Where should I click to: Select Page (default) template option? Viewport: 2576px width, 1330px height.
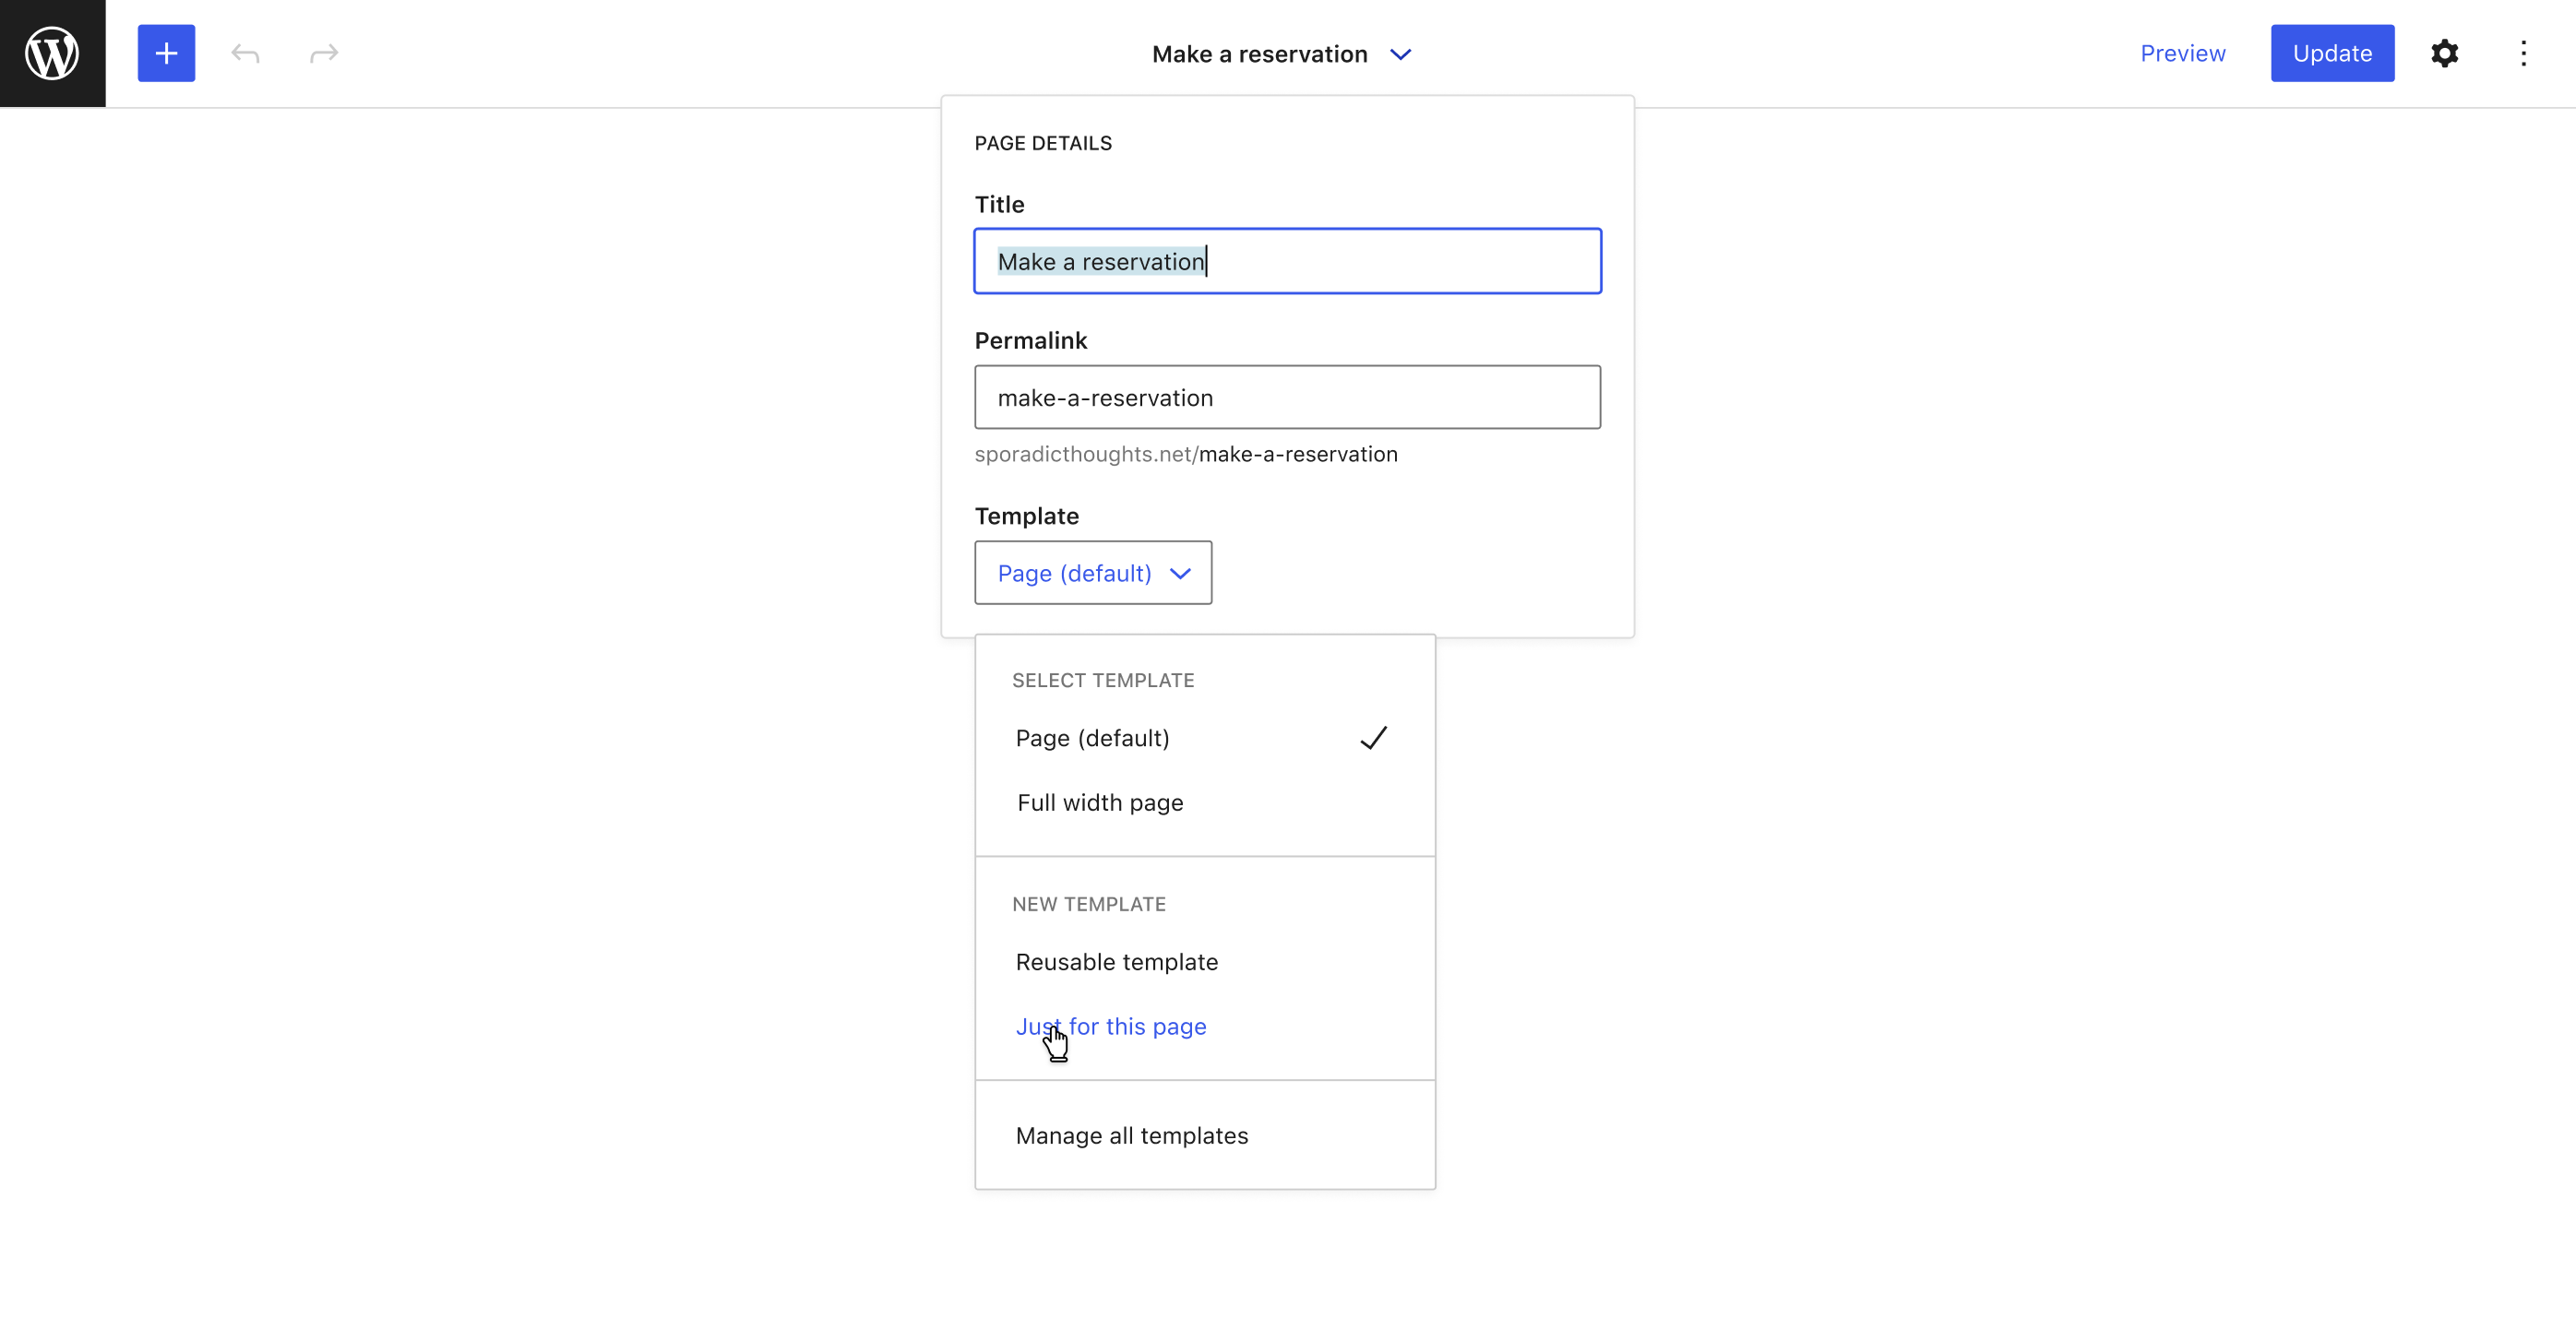1092,738
